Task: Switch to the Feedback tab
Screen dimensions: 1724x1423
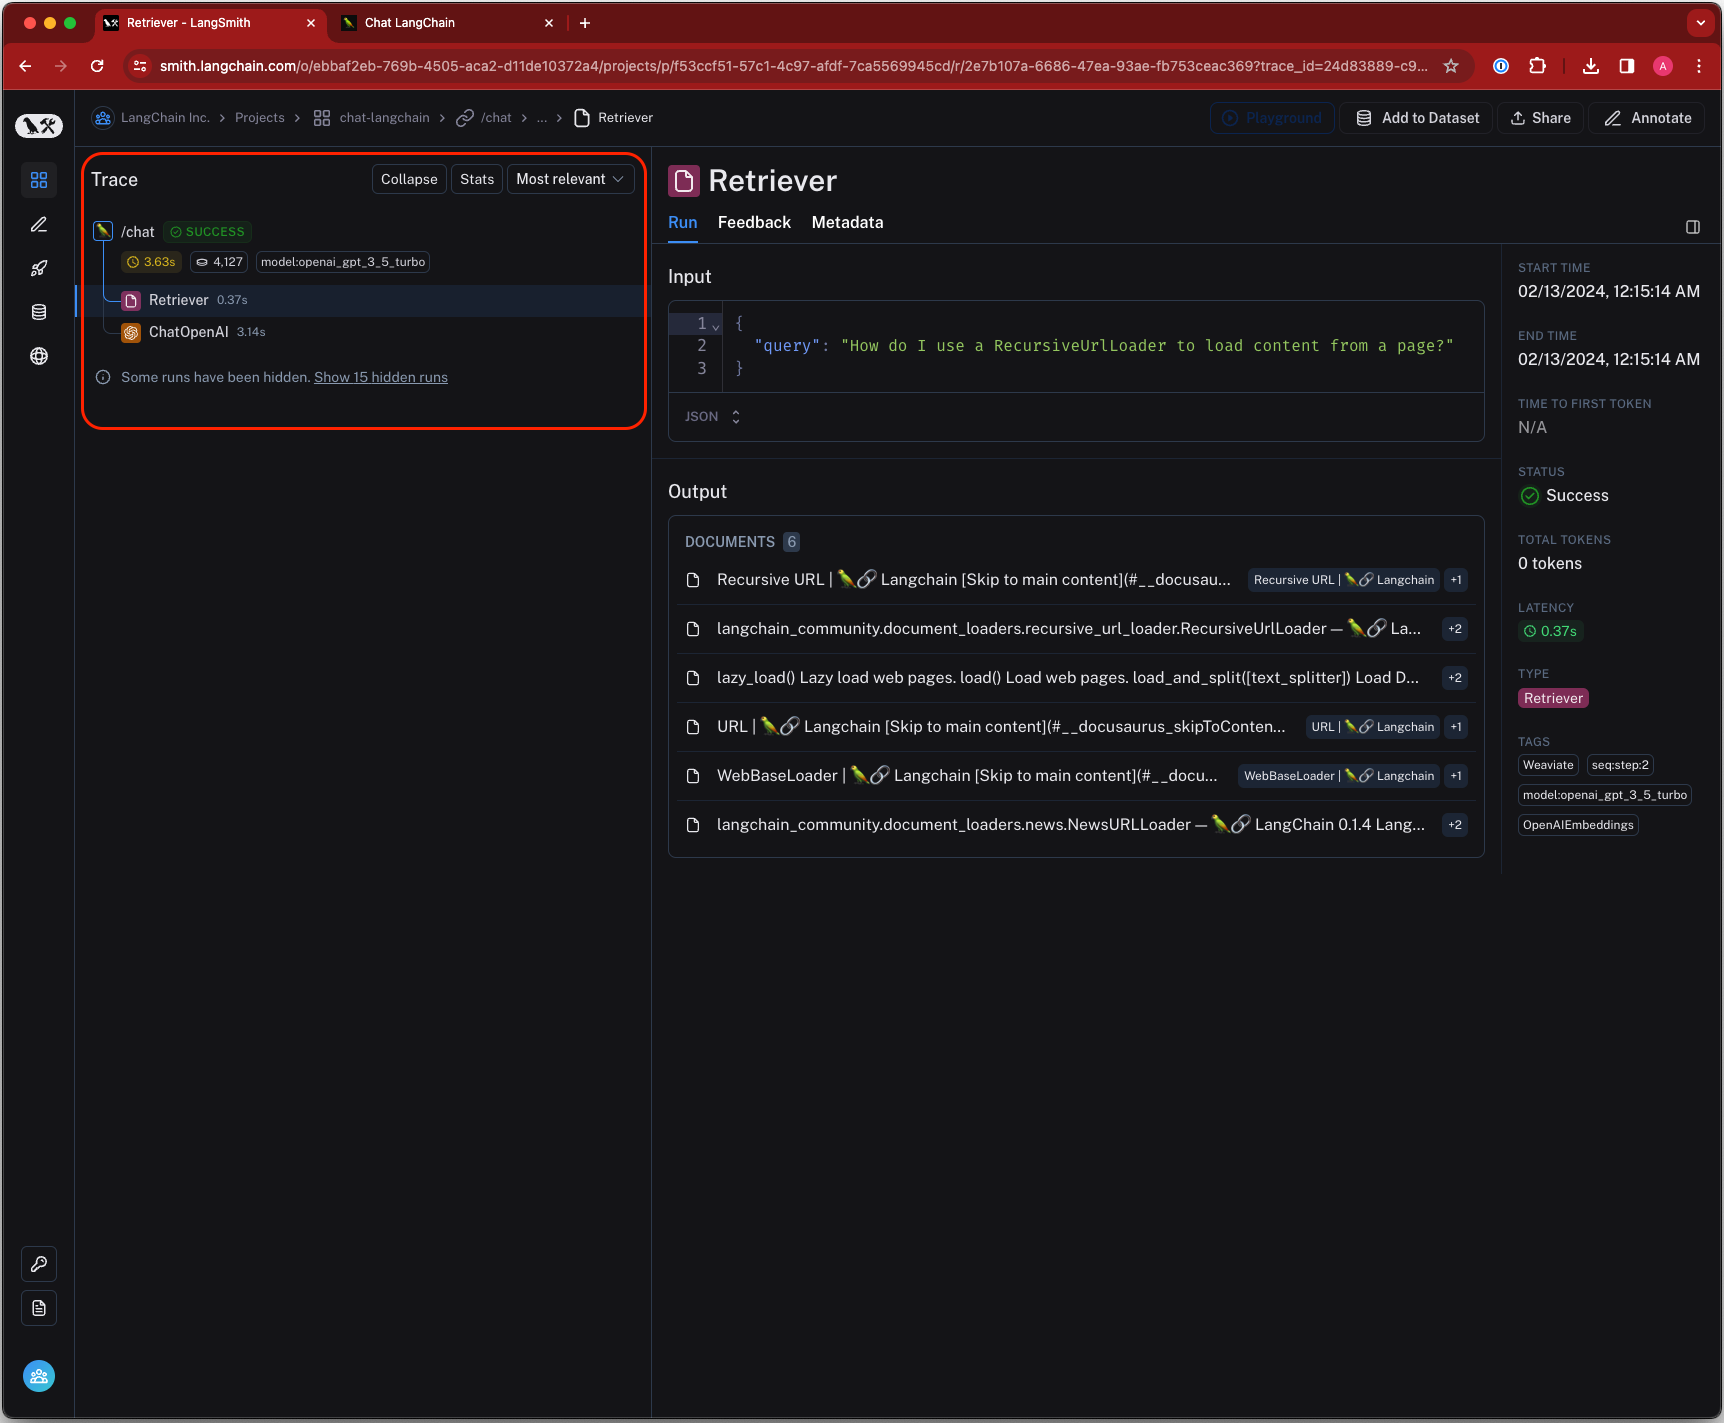Action: (x=754, y=222)
